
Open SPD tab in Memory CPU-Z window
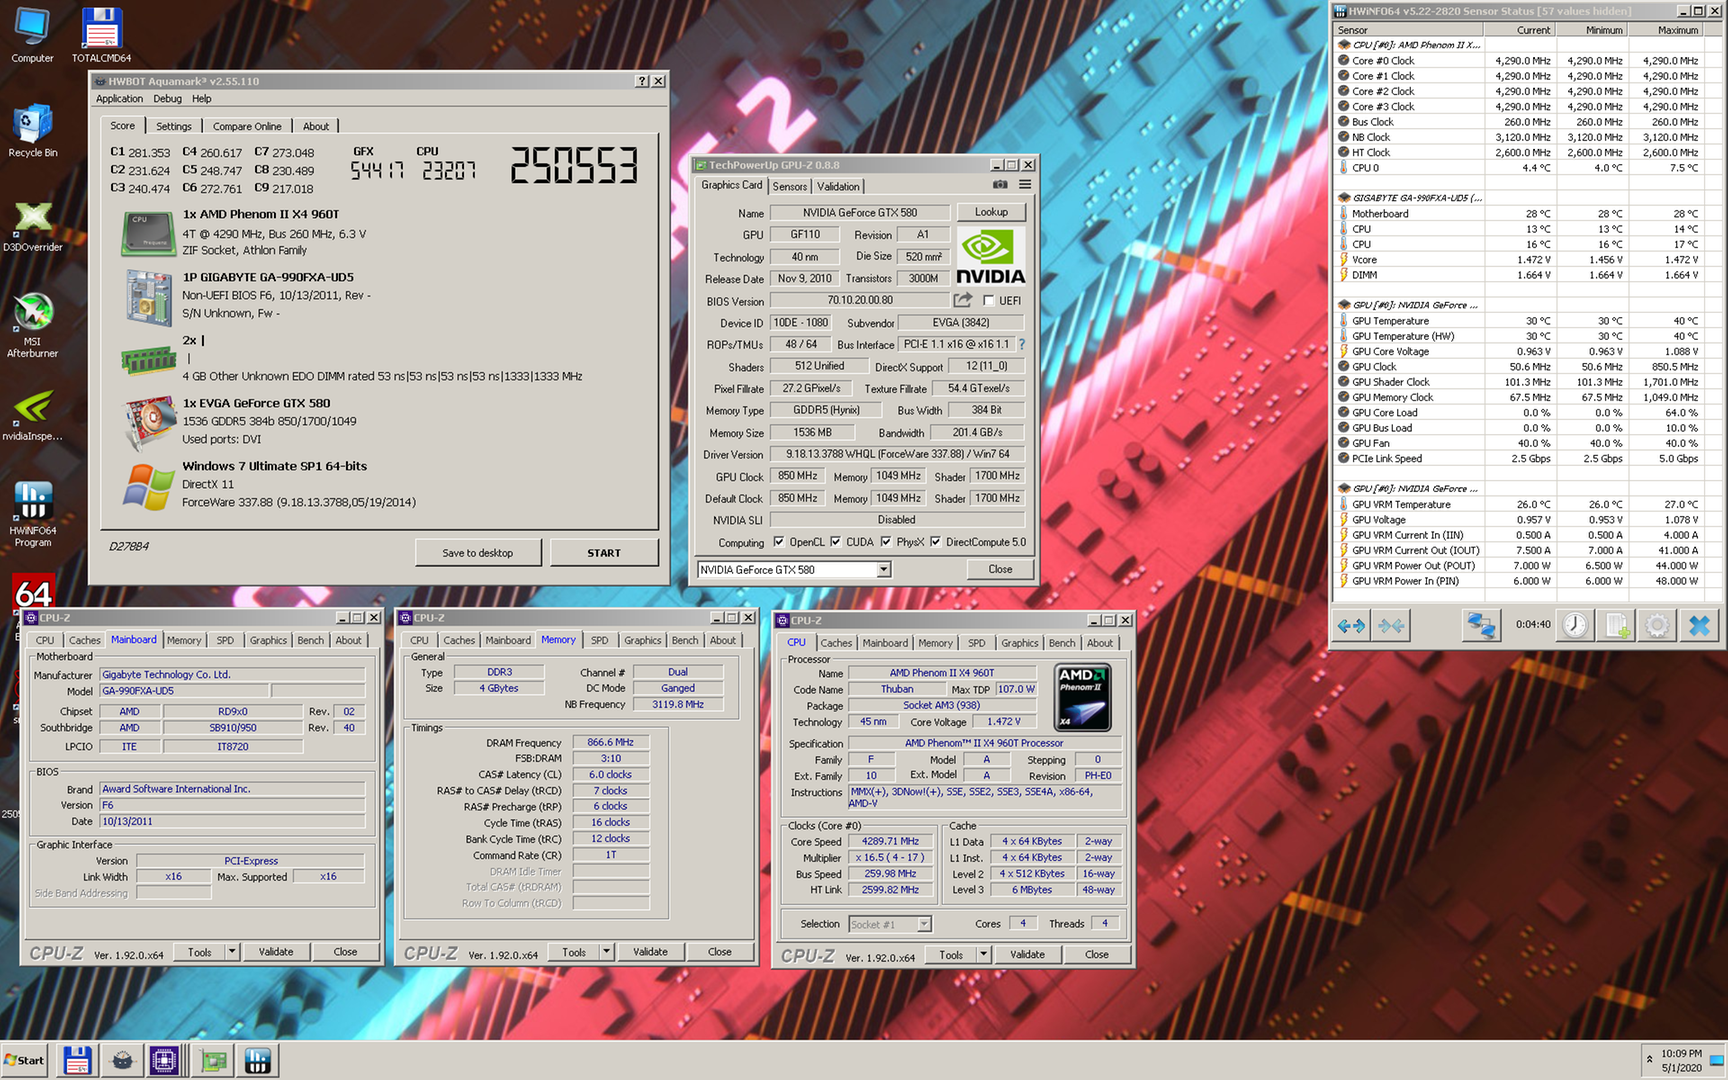599,640
